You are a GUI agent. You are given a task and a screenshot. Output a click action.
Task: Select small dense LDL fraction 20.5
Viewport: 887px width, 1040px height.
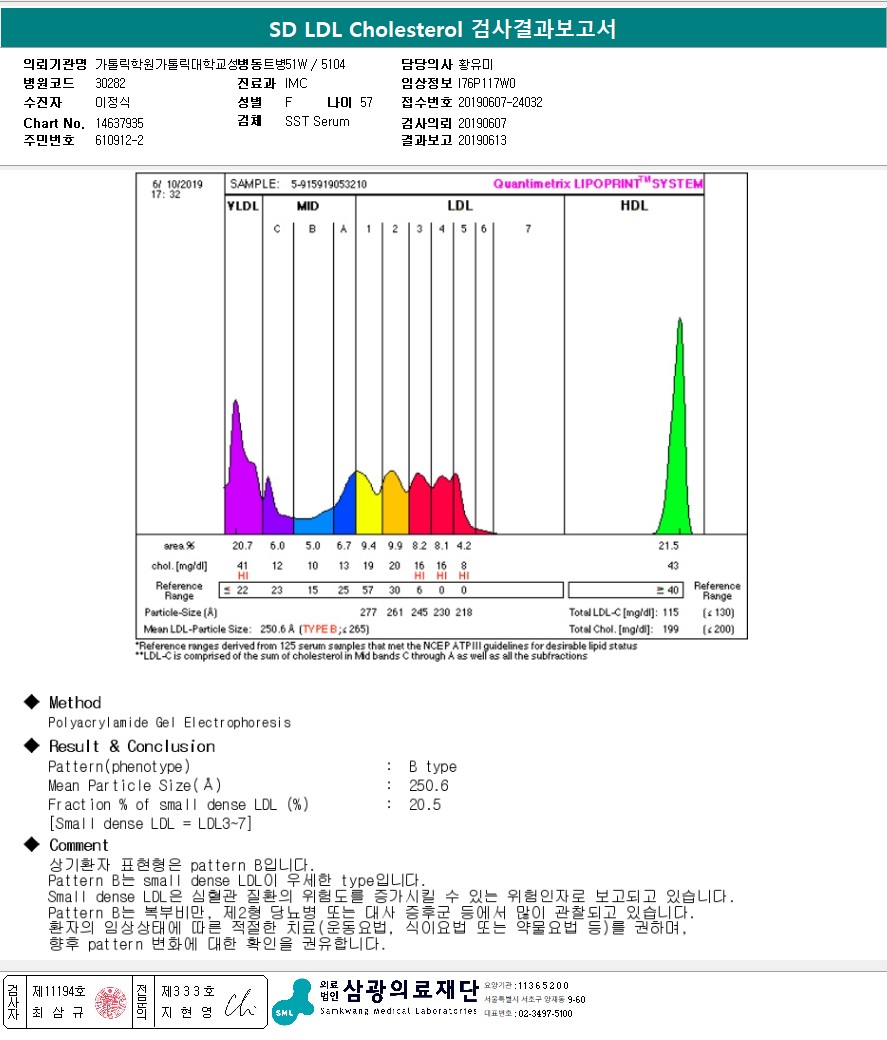[425, 805]
